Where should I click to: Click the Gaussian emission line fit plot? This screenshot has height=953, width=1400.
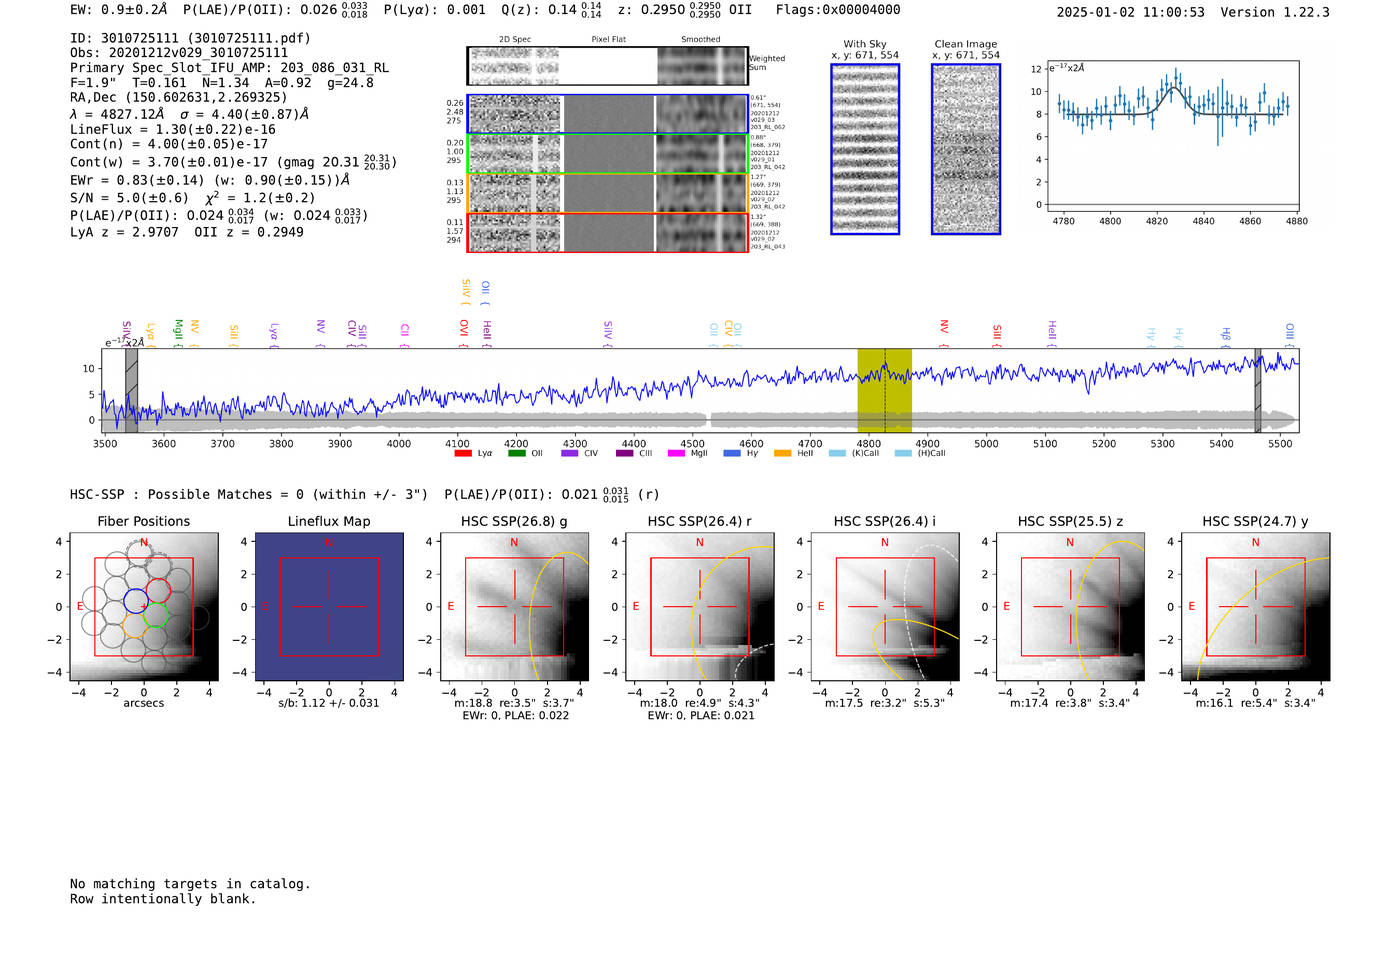[x=1172, y=136]
